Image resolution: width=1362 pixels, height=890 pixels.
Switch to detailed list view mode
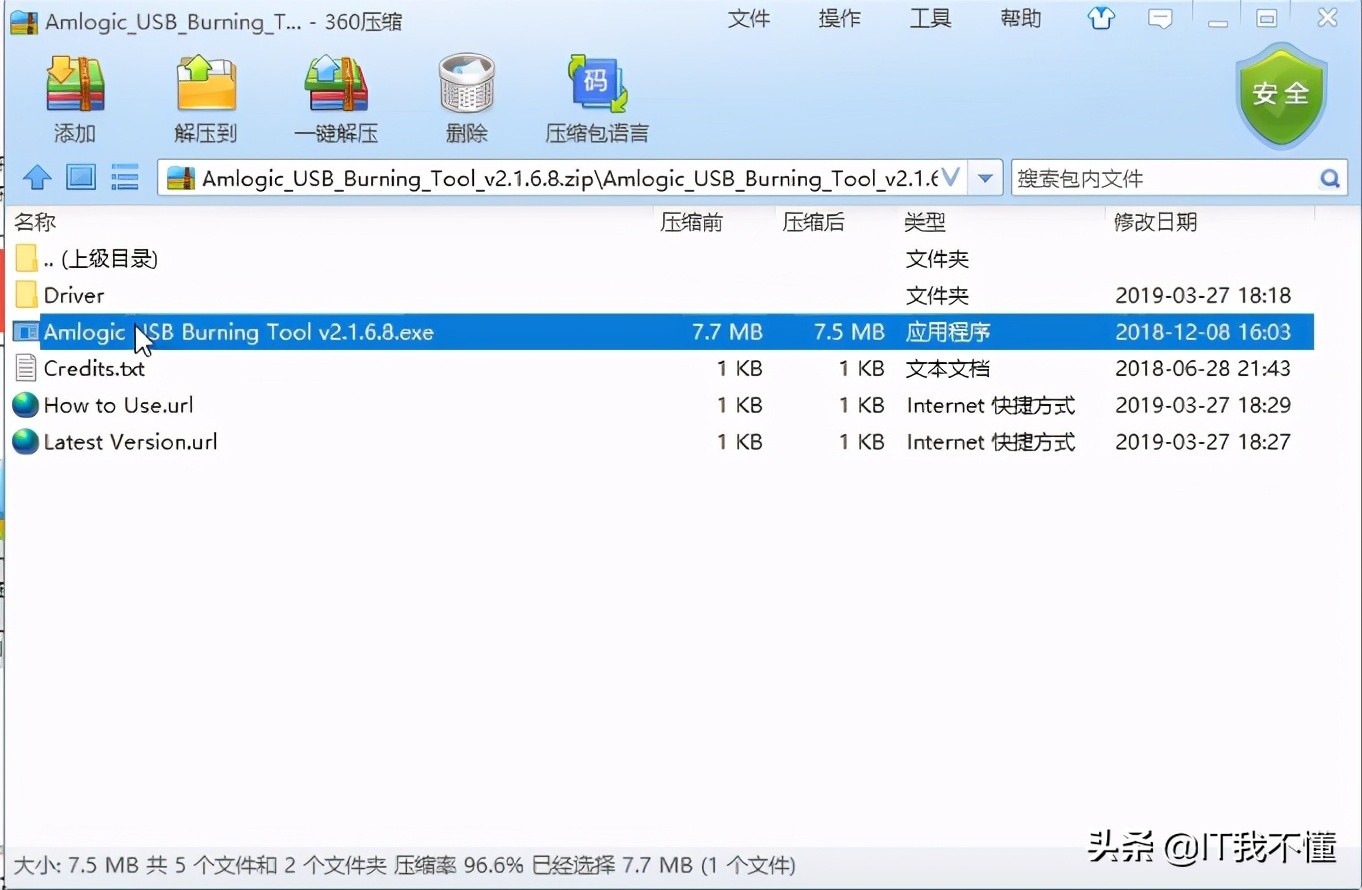(124, 177)
